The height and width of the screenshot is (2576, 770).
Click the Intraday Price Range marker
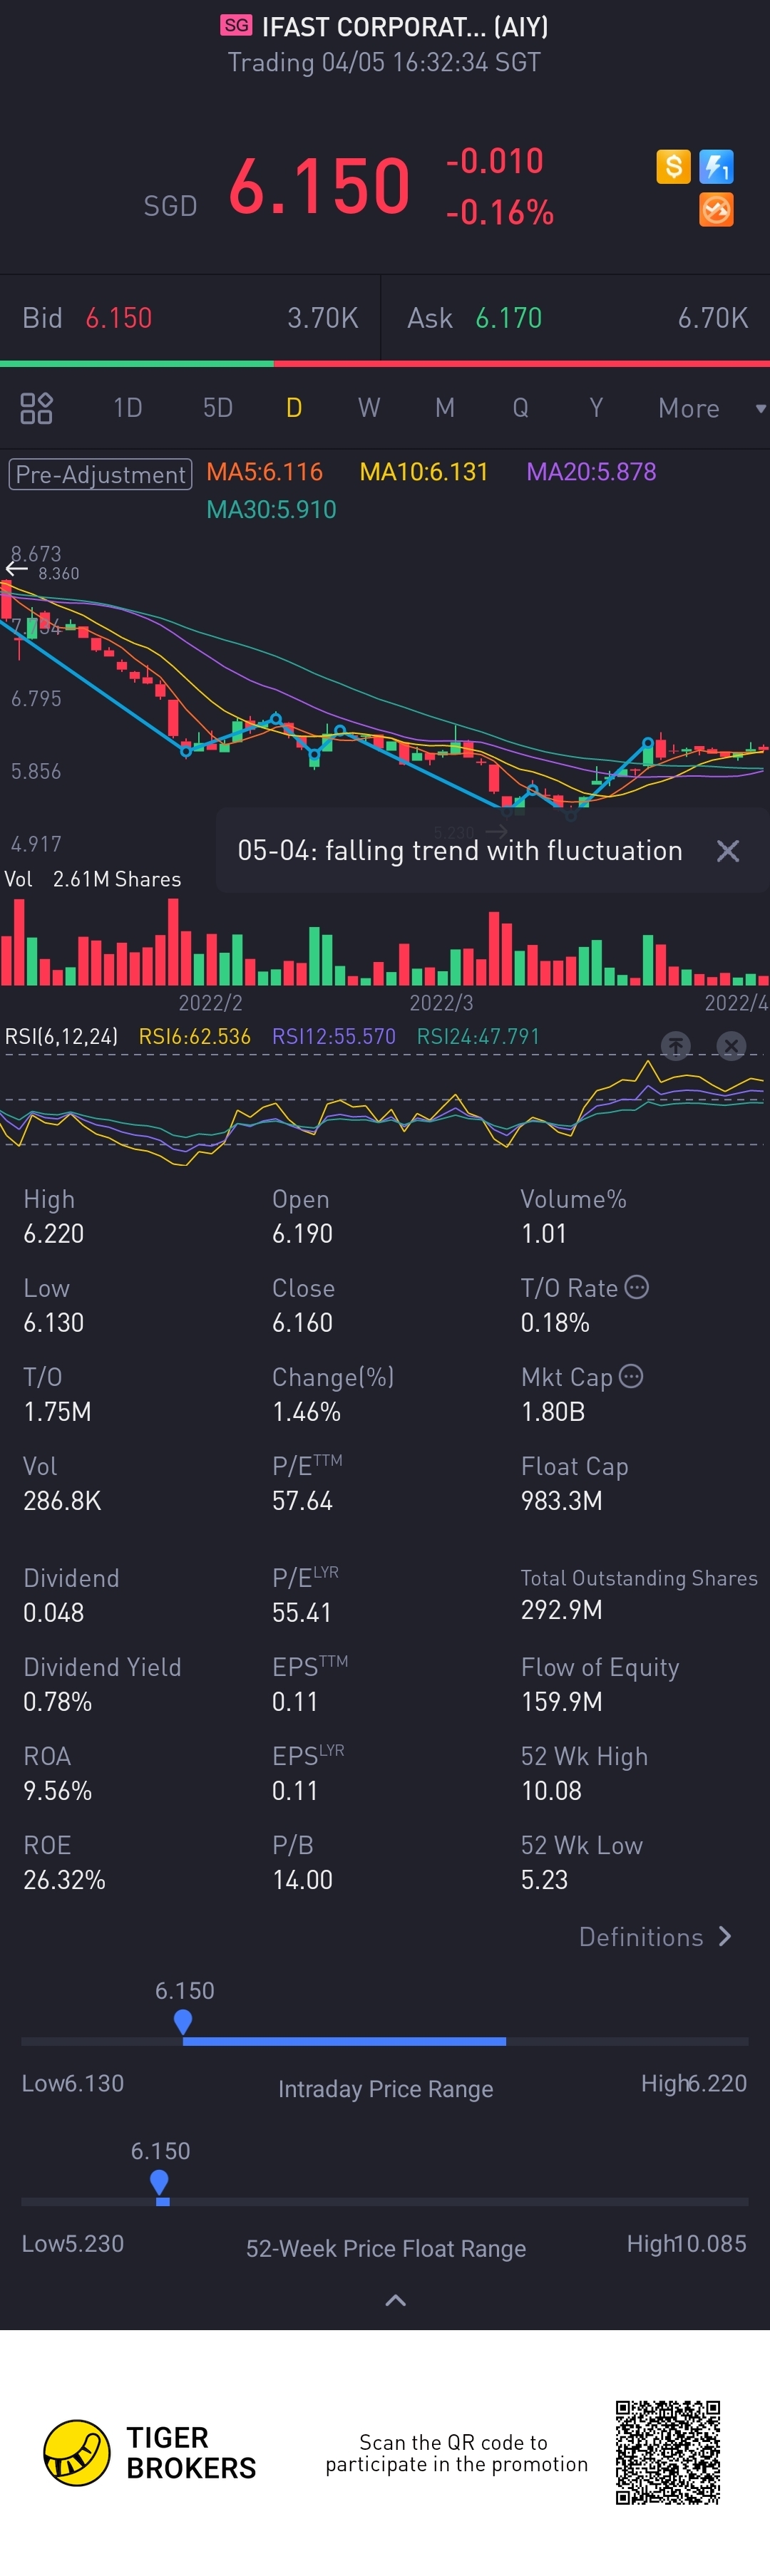click(x=183, y=2022)
